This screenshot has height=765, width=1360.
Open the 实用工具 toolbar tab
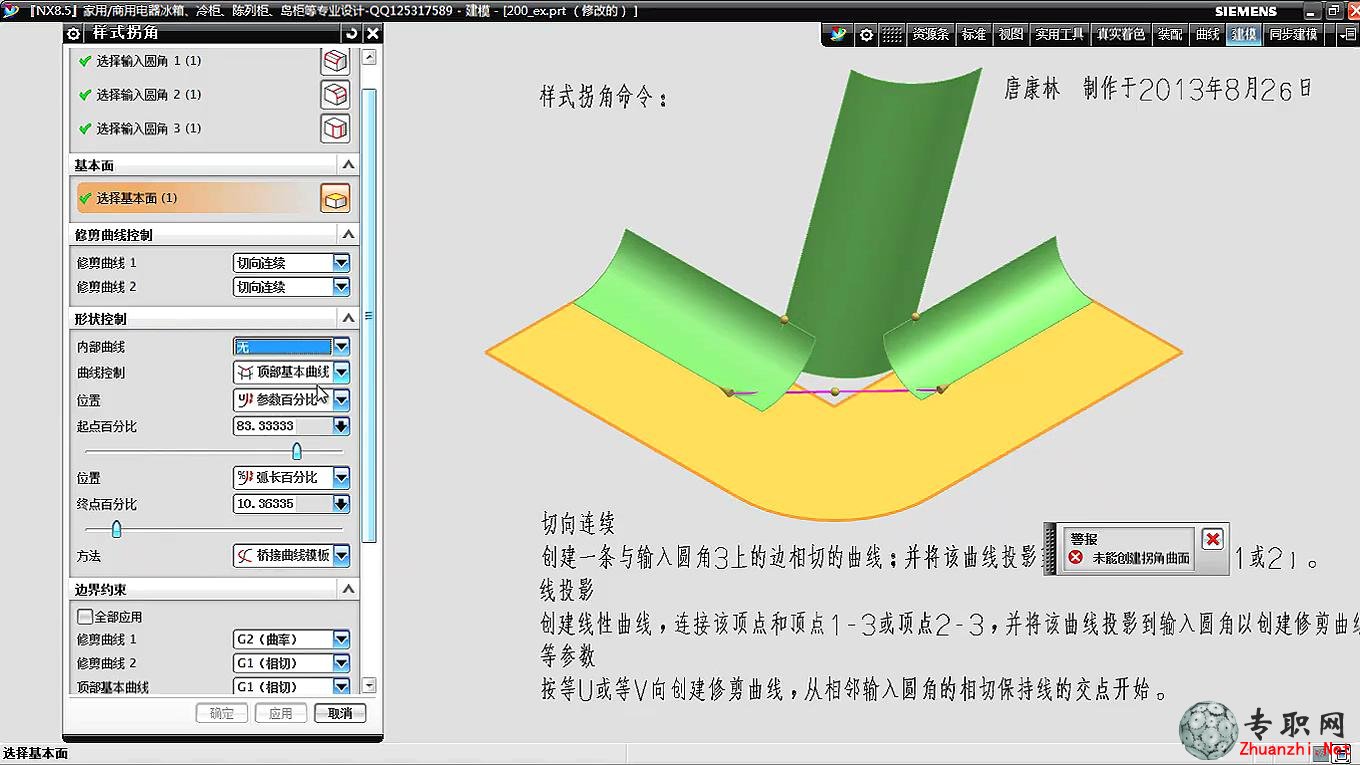tap(1060, 34)
